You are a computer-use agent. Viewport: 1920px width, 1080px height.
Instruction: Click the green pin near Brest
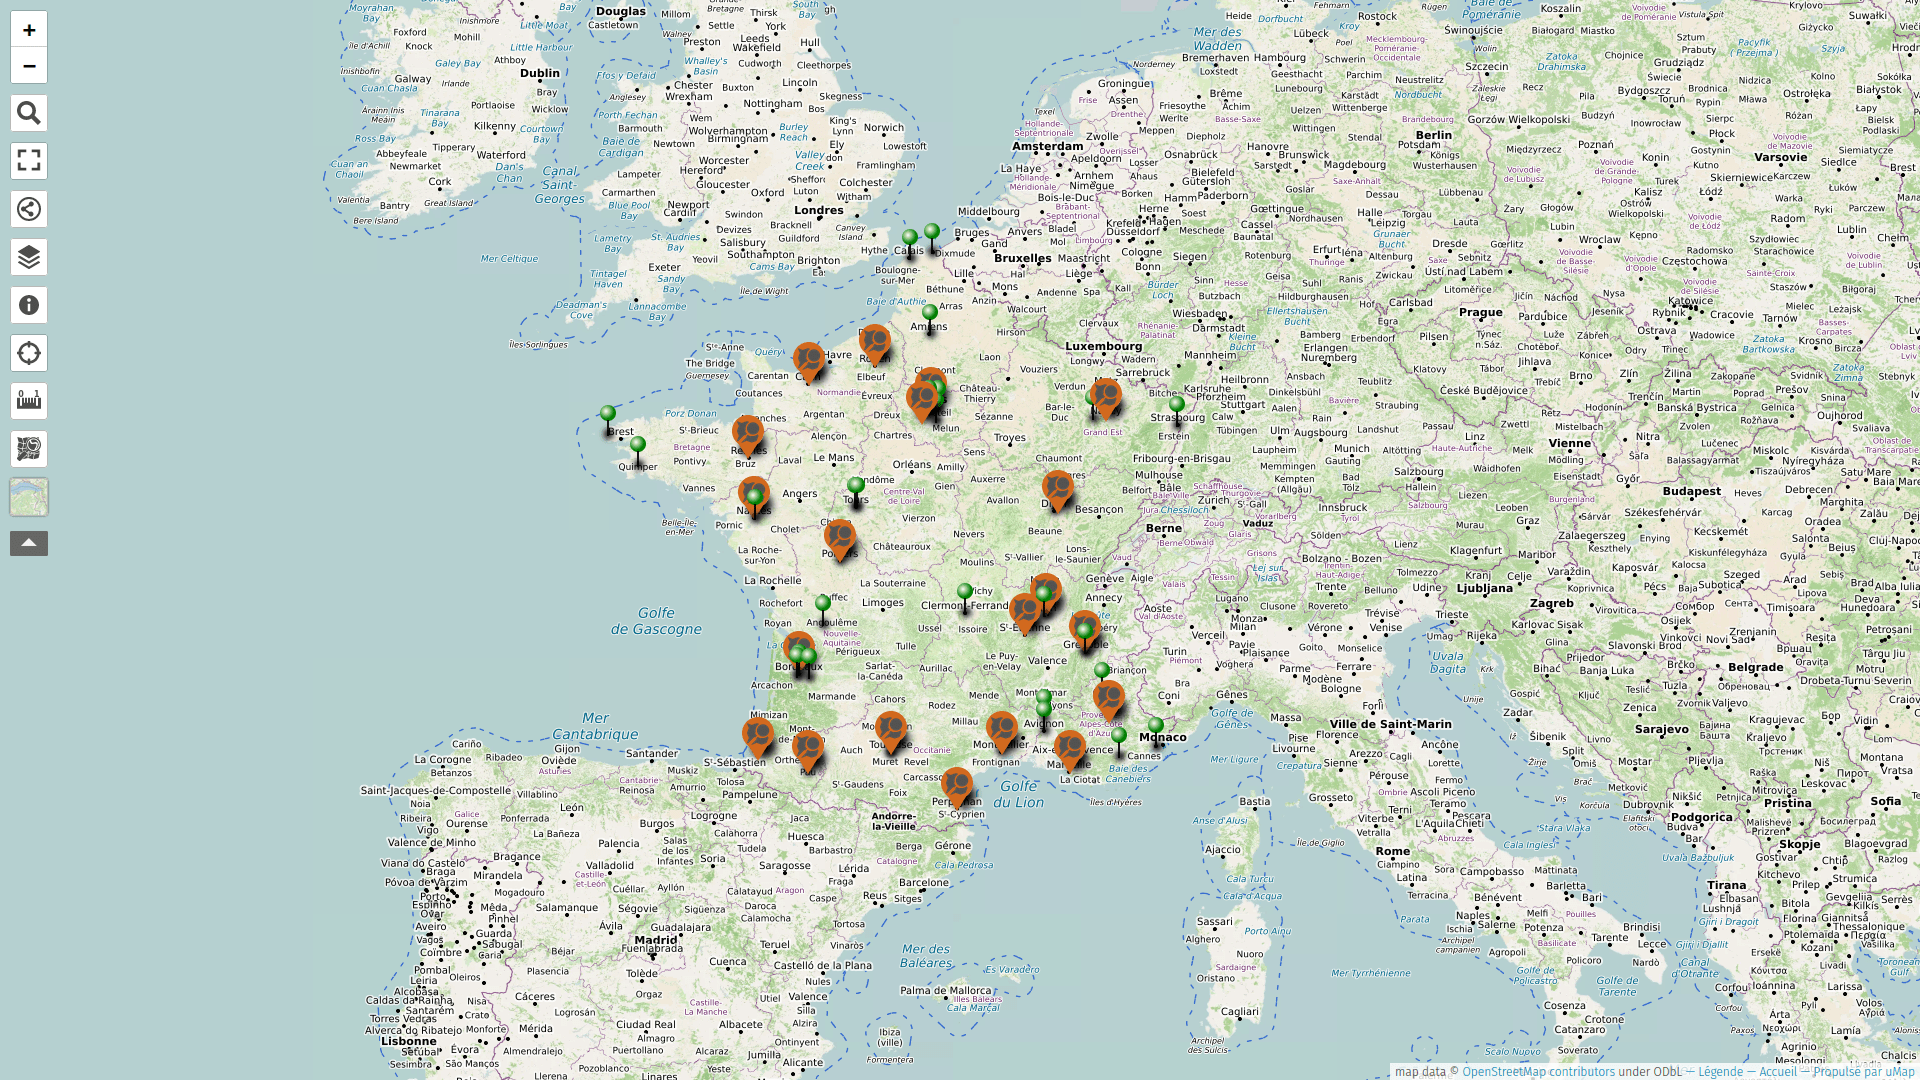[608, 415]
